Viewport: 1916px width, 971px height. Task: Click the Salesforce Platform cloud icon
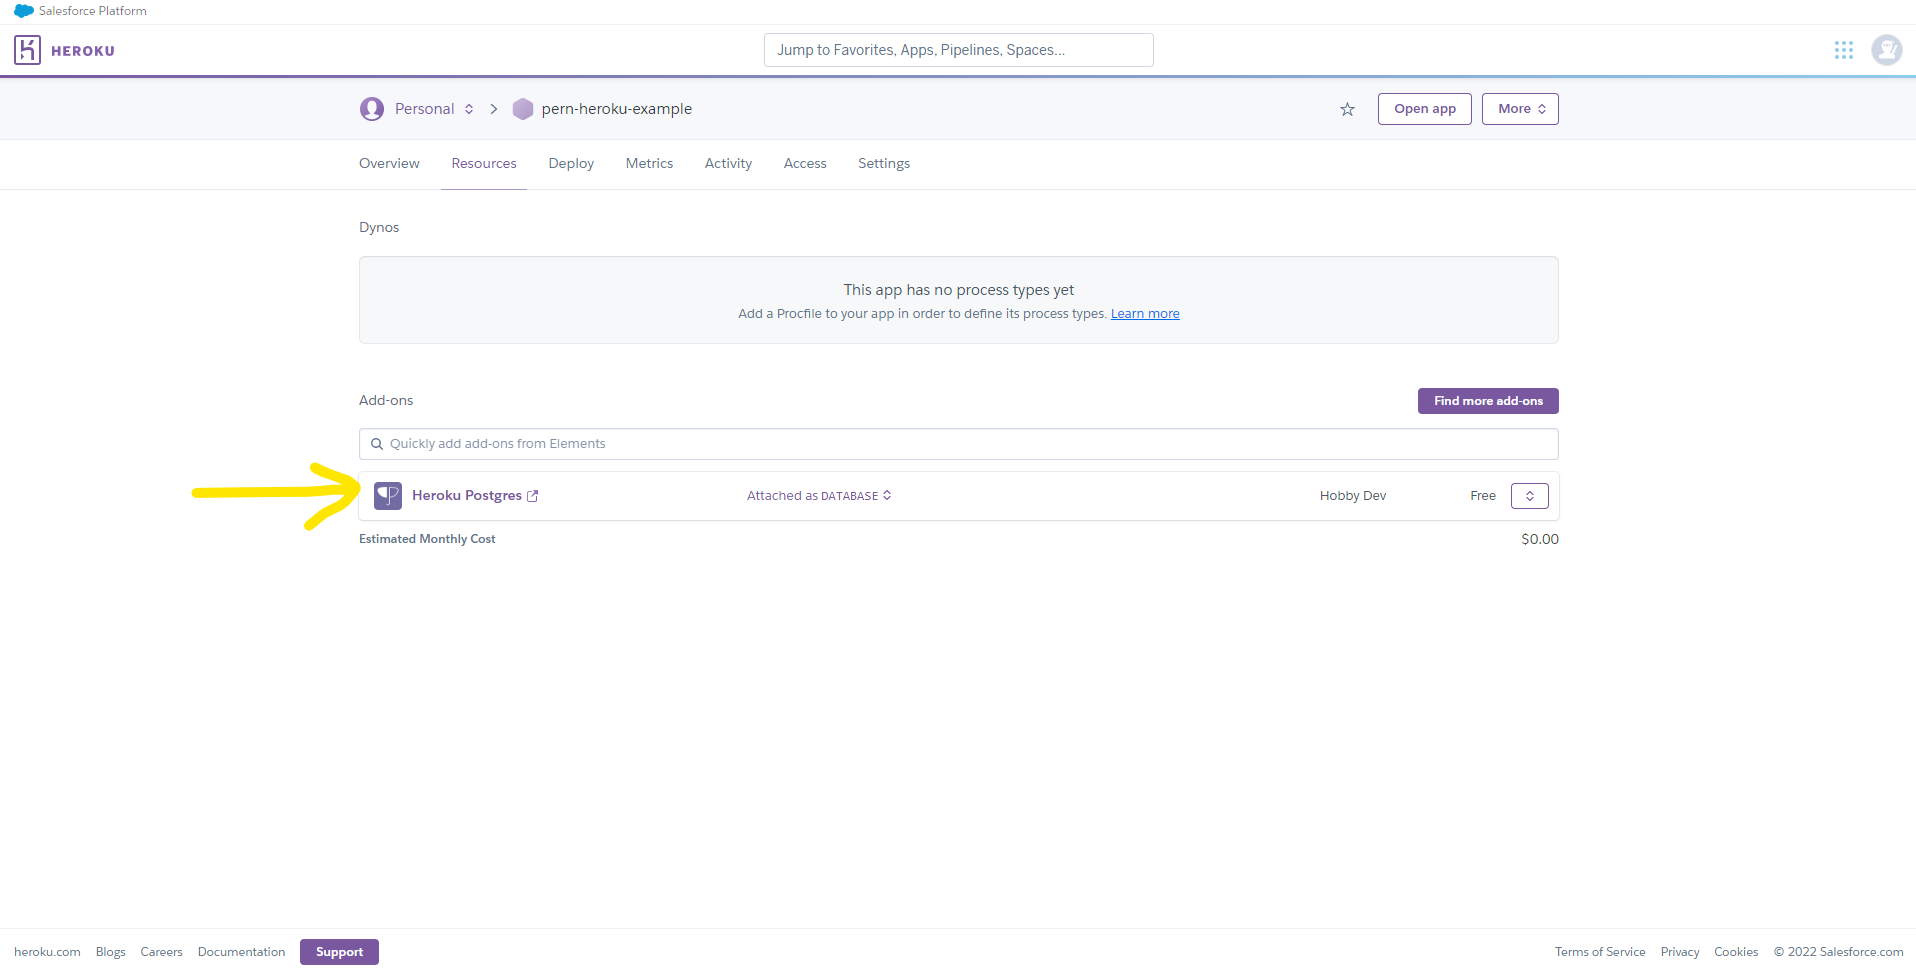pyautogui.click(x=22, y=10)
